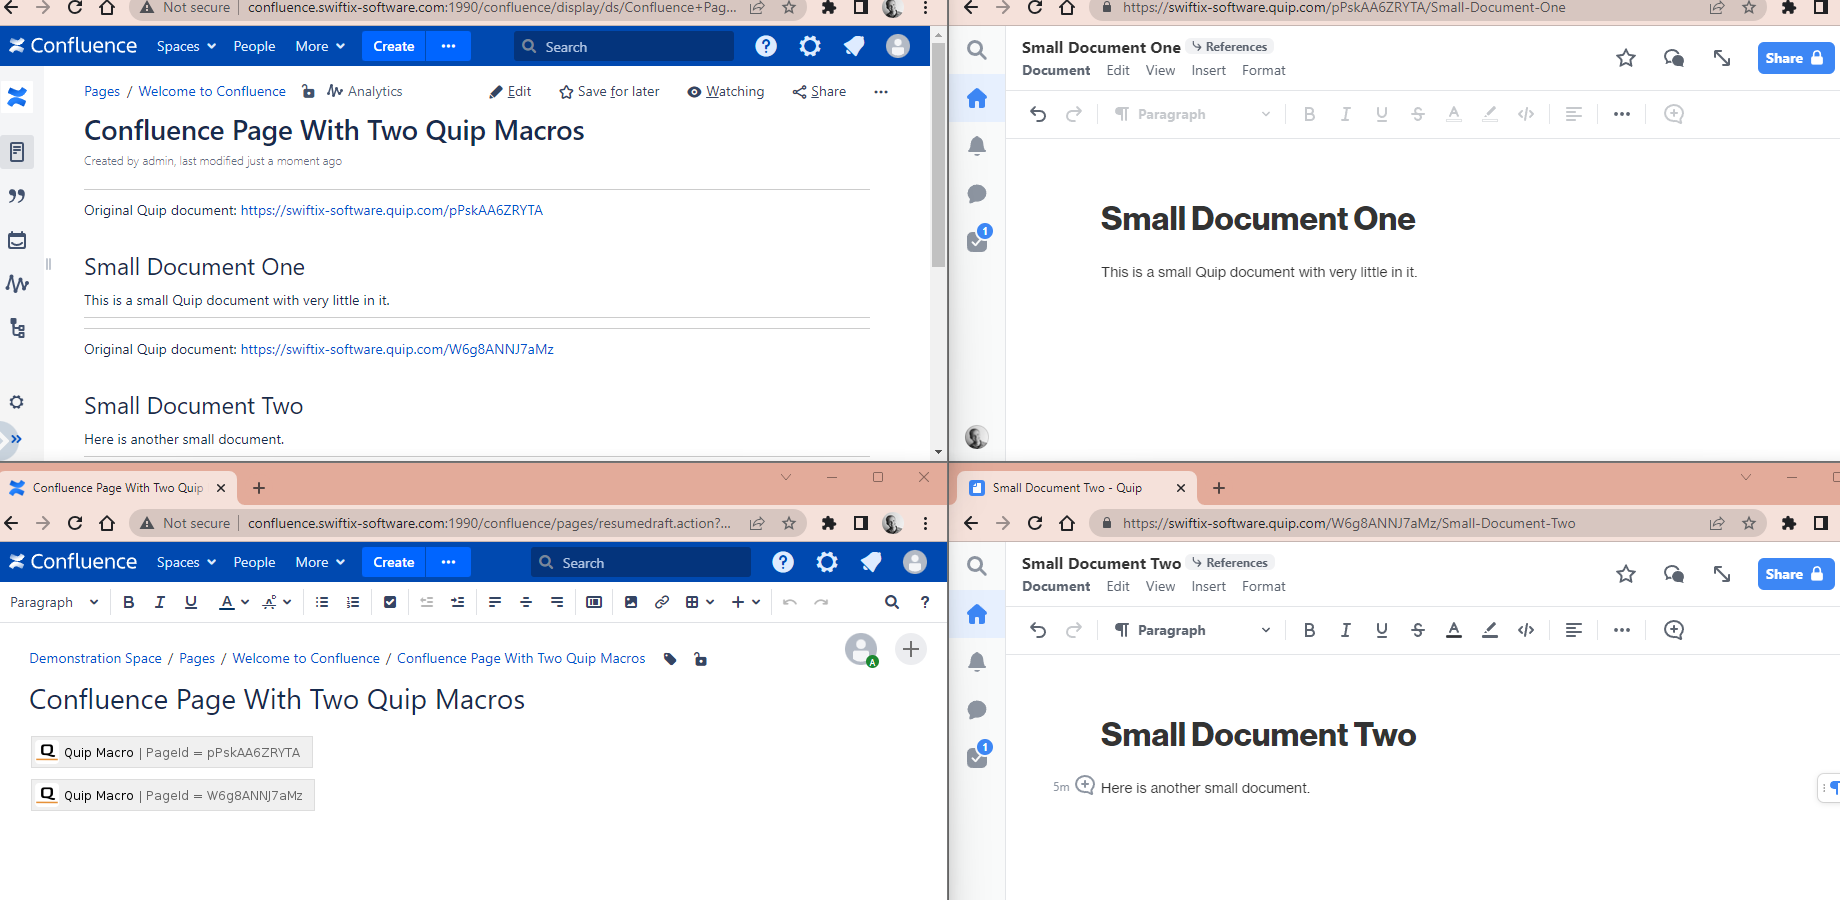Screen dimensions: 1840x900
Task: Open View menu in Small Document Two Quip
Action: point(1160,587)
